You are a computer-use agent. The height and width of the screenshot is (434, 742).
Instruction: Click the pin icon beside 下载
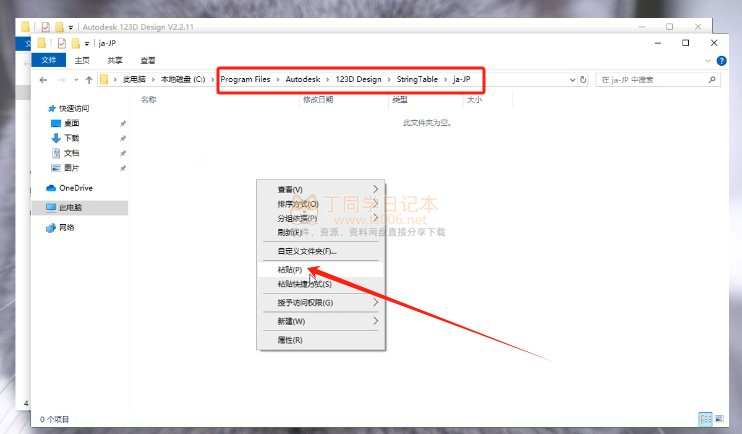[x=123, y=139]
